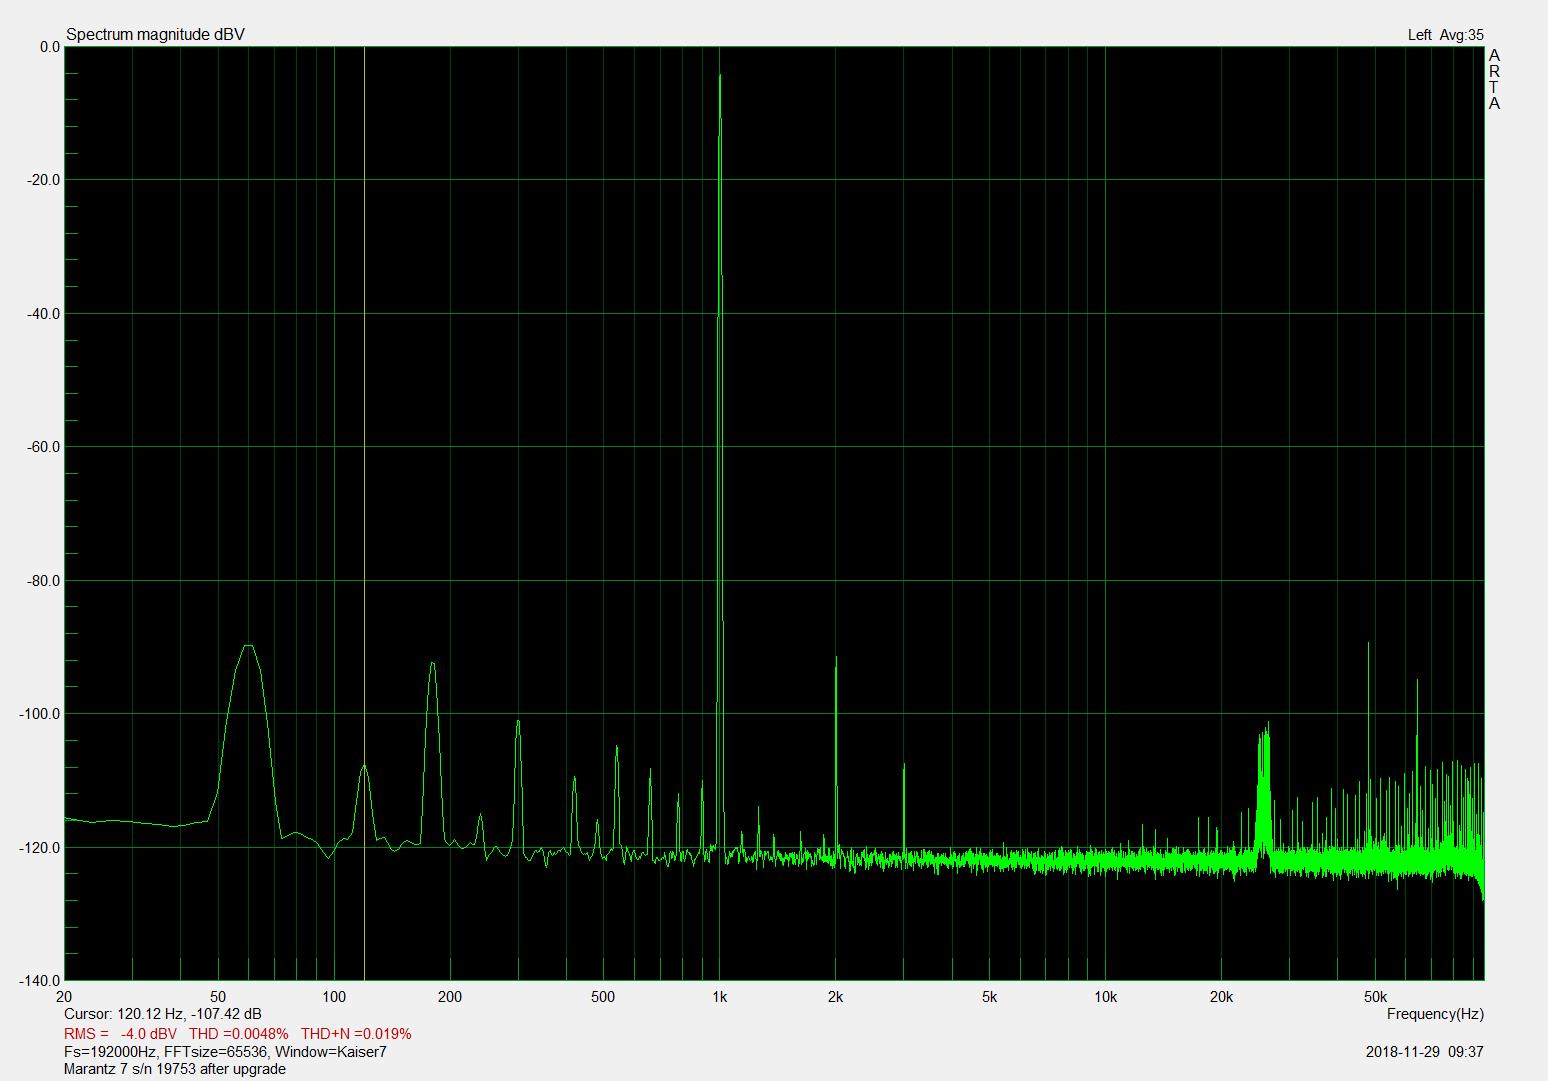Click the 'RMS = -4.0 dBV' readout
The height and width of the screenshot is (1081, 1548).
click(120, 1033)
